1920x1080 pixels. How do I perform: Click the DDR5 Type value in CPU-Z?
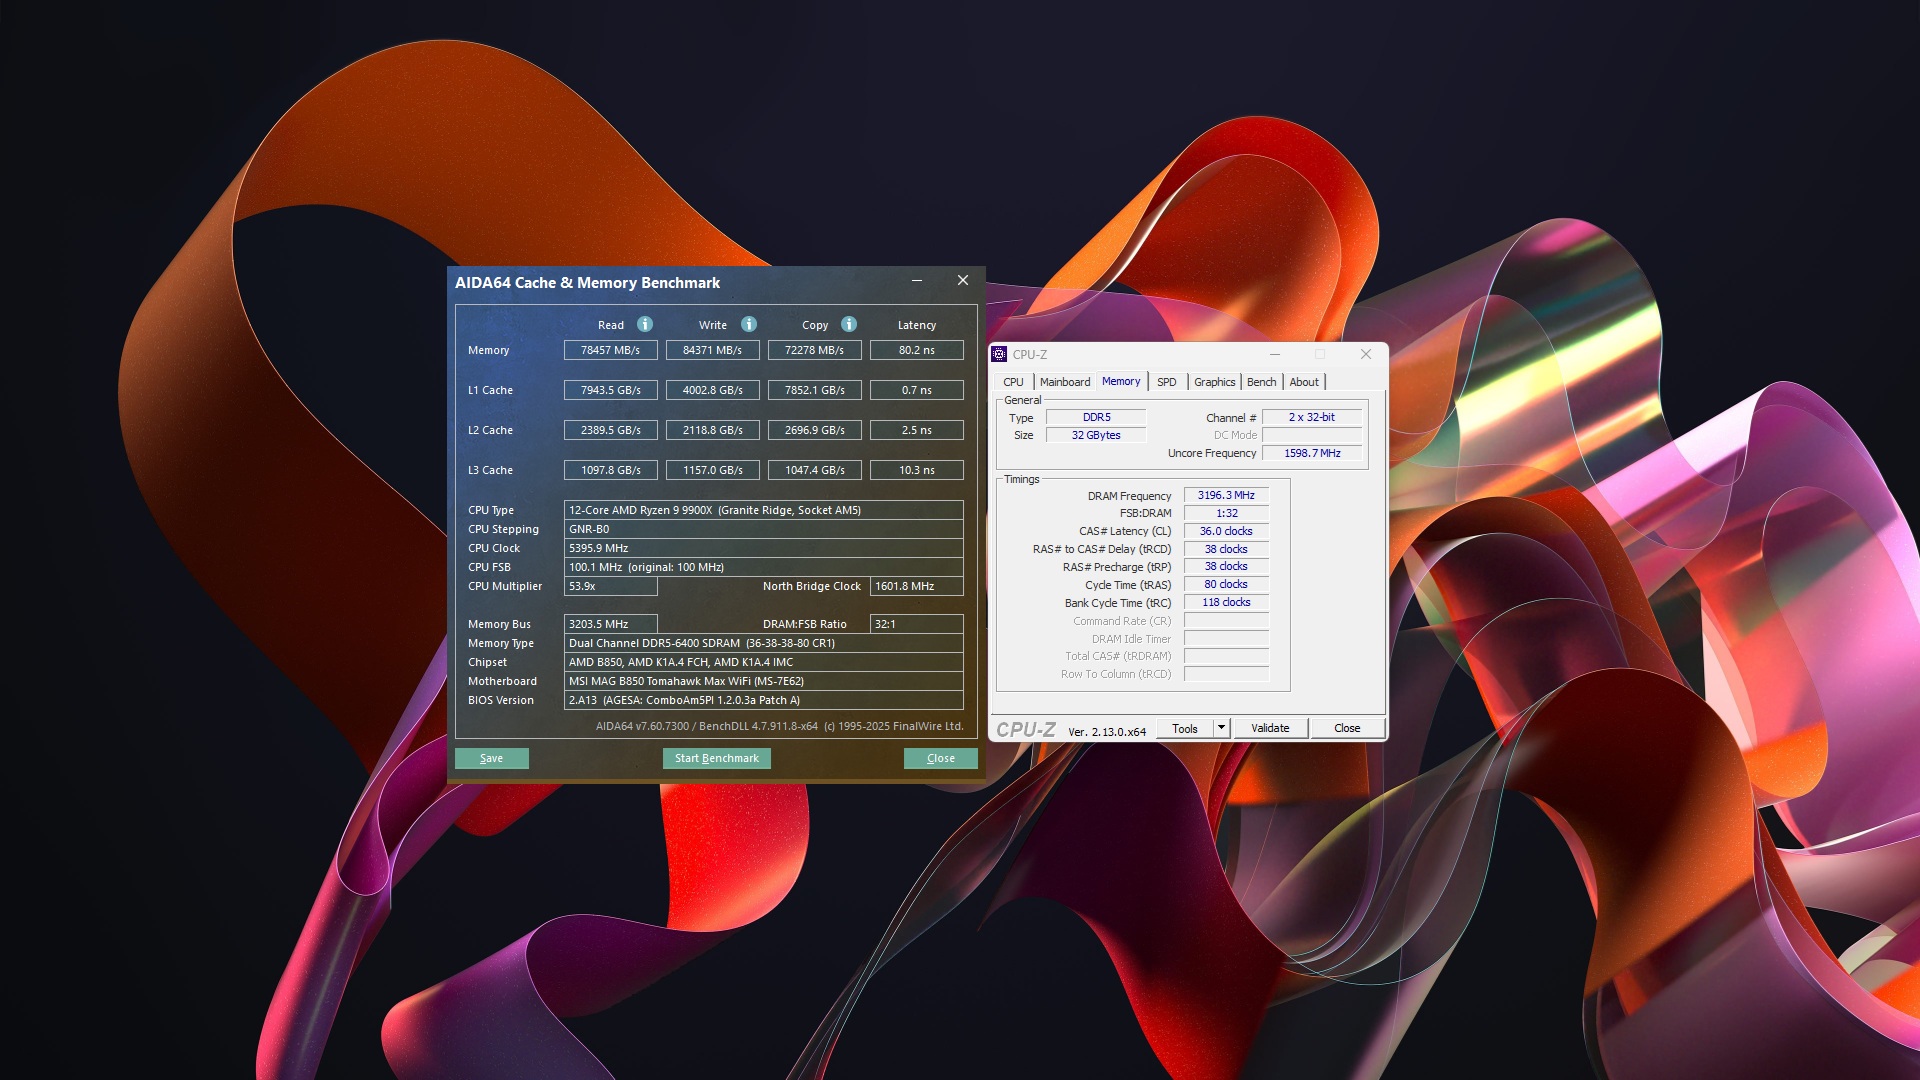[x=1096, y=417]
